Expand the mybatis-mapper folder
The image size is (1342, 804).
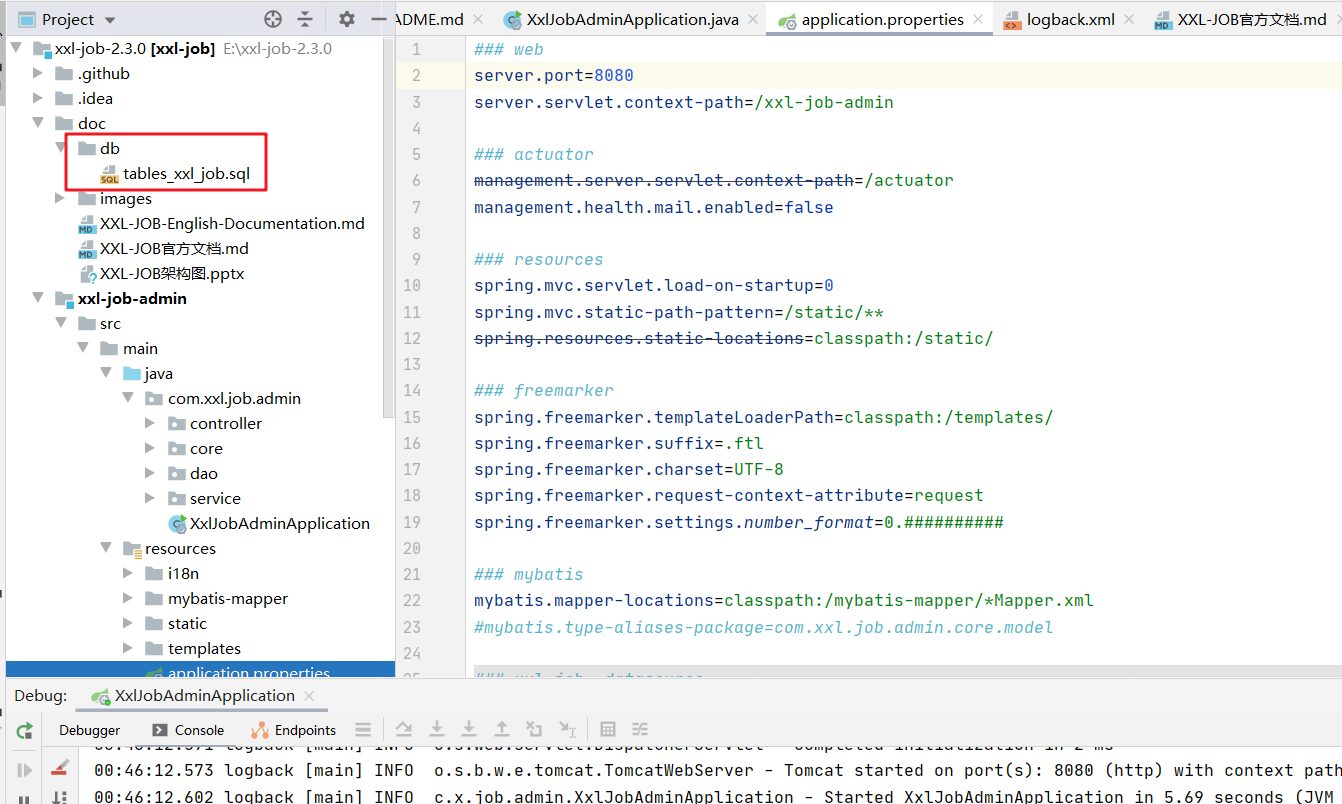tap(128, 598)
